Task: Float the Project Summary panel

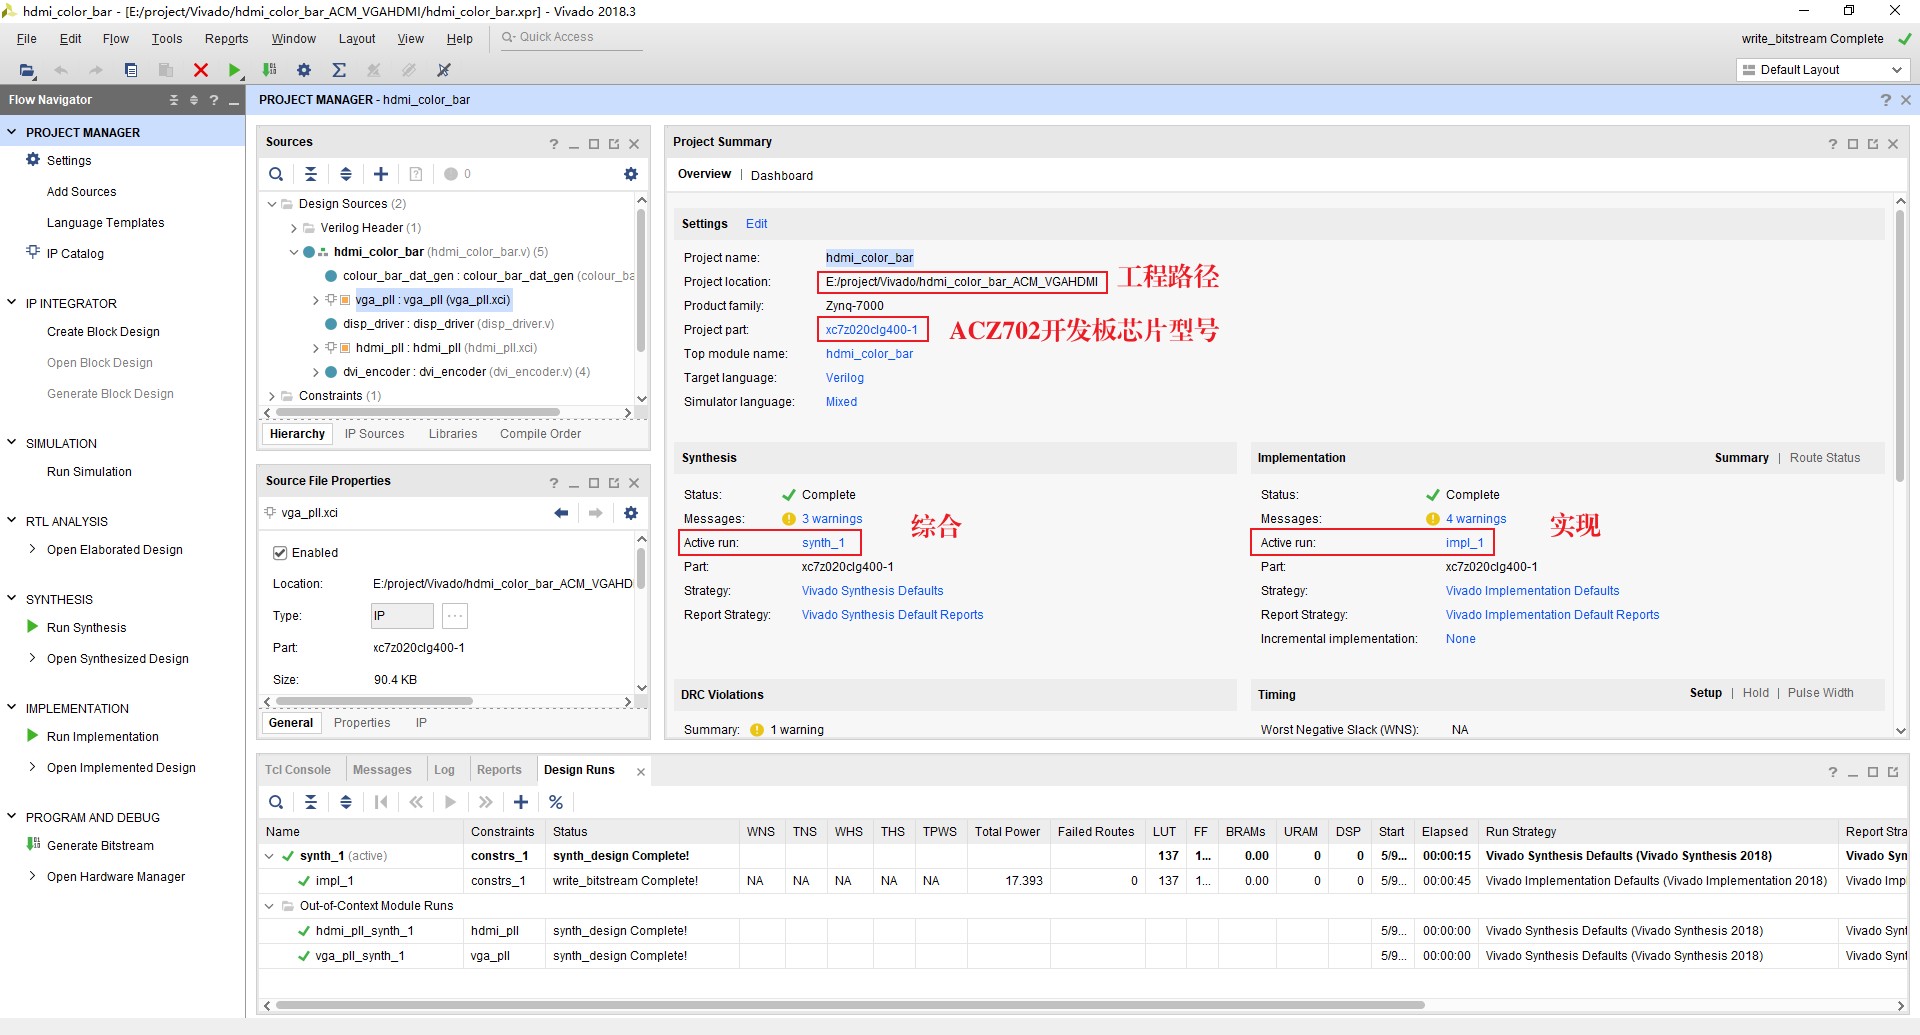Action: 1873,144
